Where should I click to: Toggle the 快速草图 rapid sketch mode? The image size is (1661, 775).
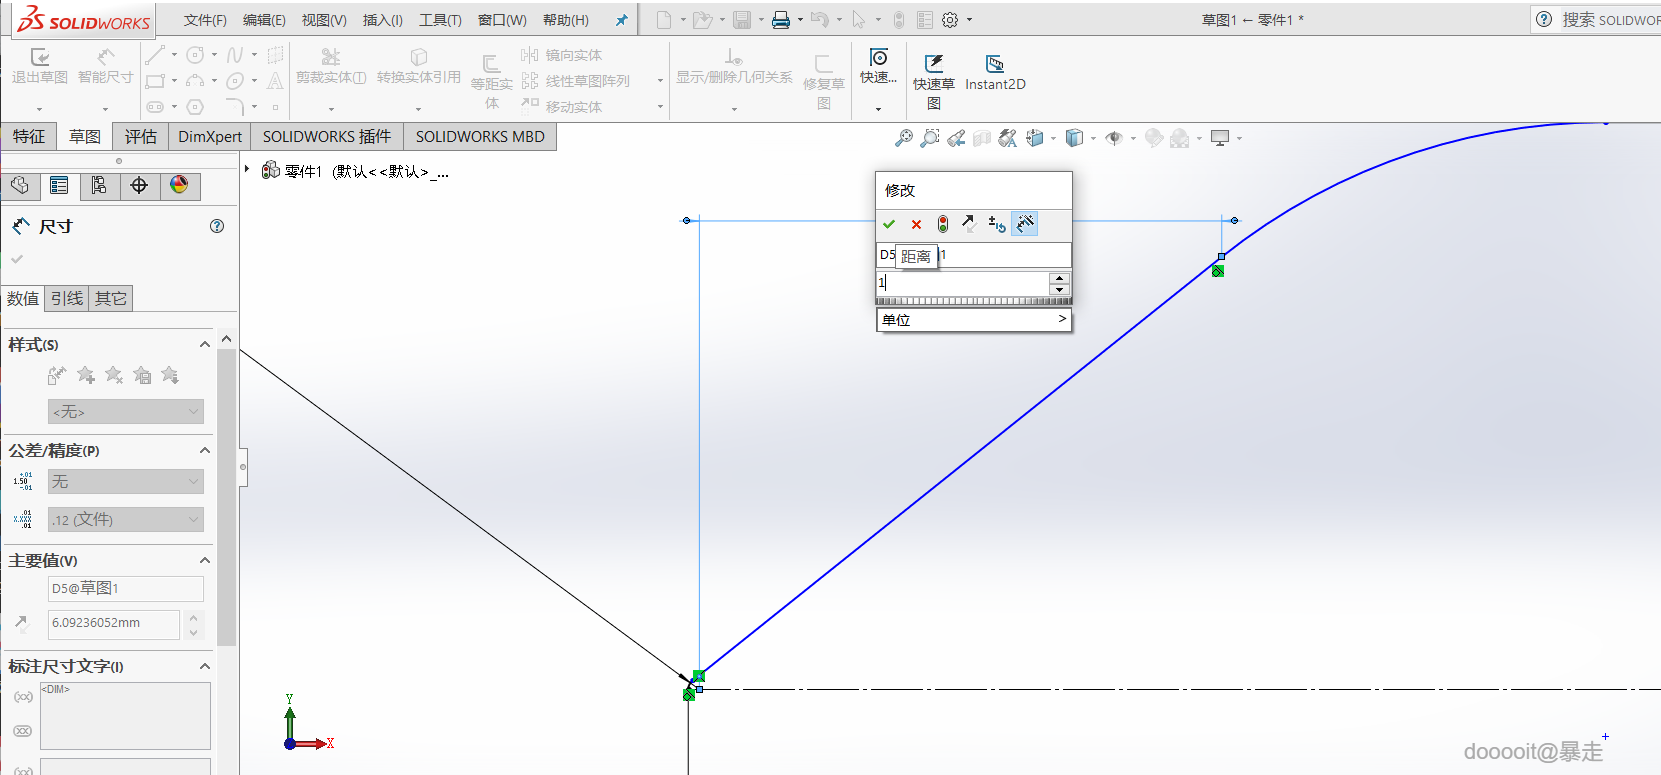coord(933,73)
